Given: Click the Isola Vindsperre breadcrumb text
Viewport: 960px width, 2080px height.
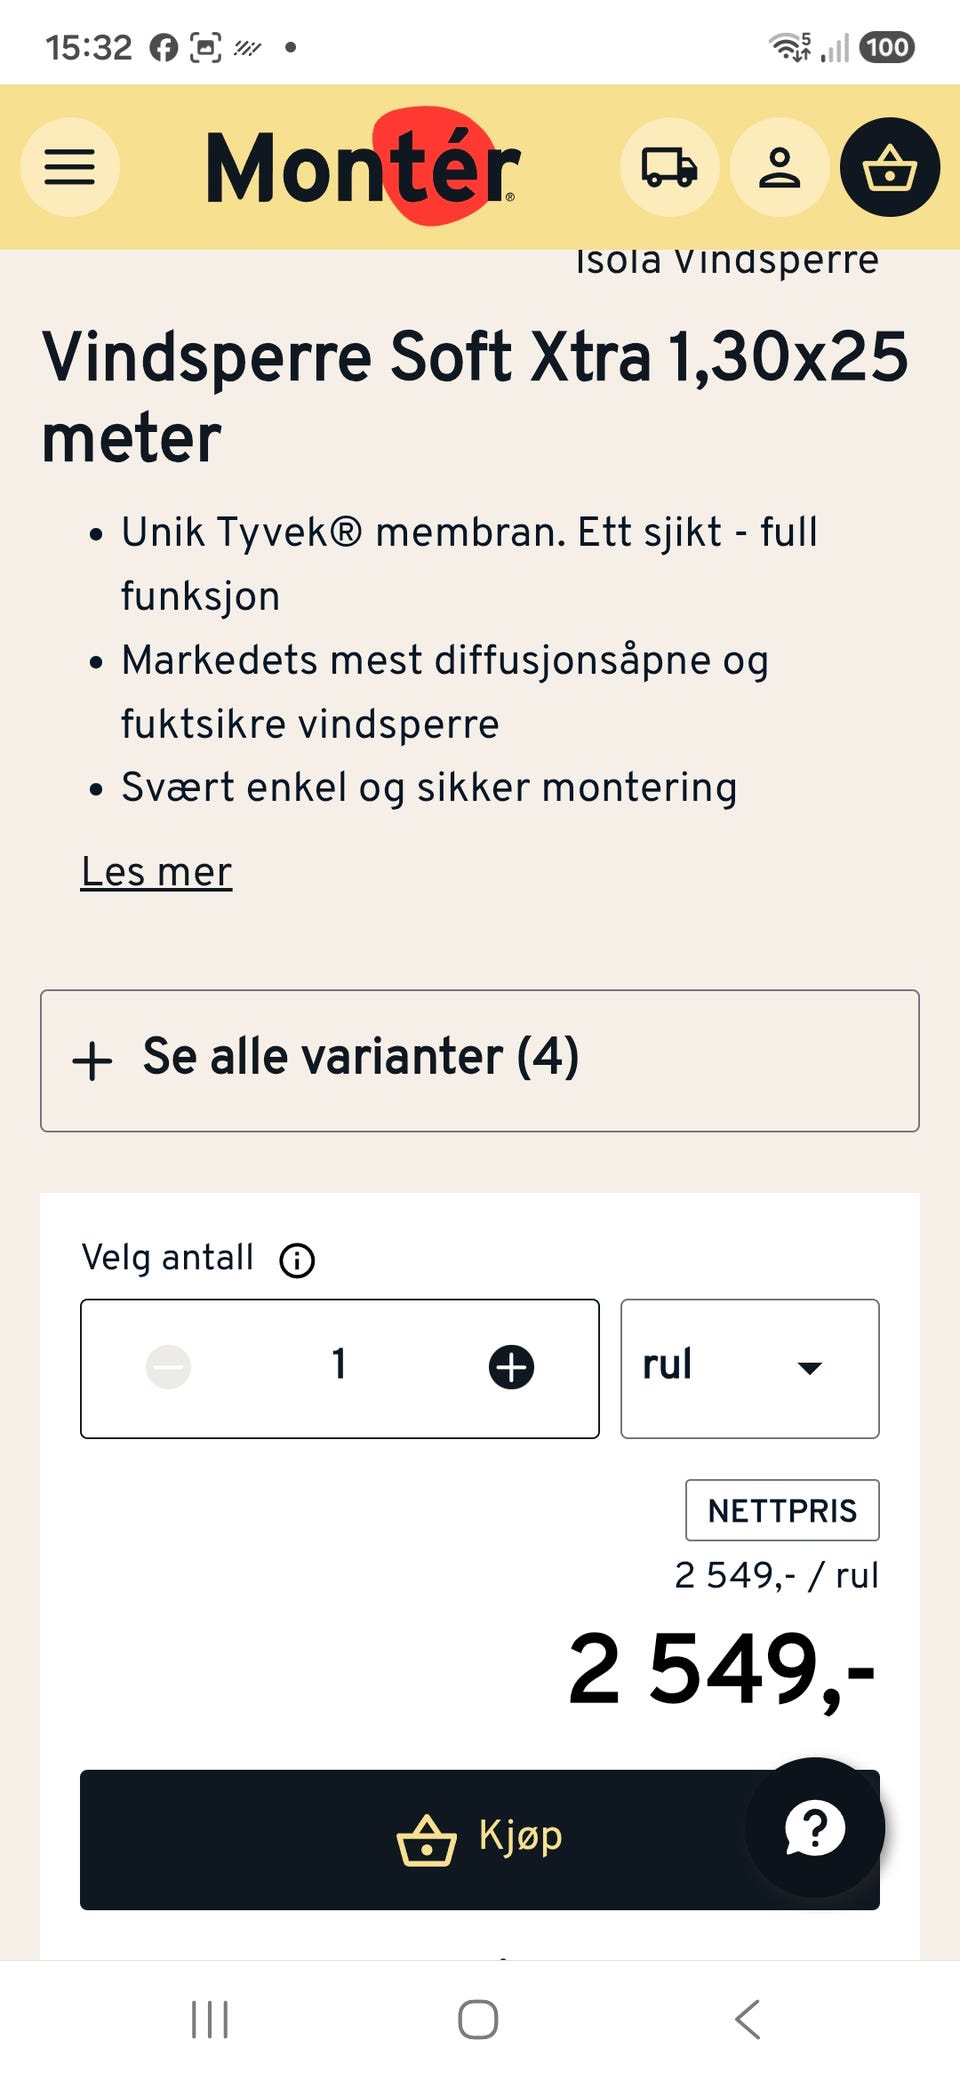Looking at the screenshot, I should (727, 261).
